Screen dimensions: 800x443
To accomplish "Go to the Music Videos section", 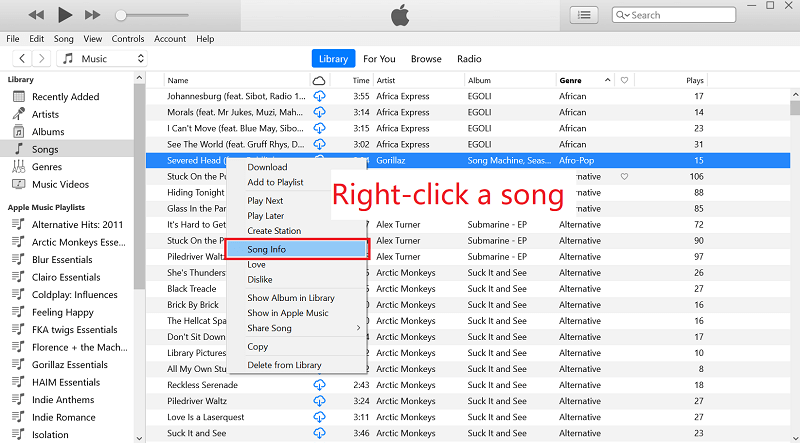I will click(x=60, y=184).
